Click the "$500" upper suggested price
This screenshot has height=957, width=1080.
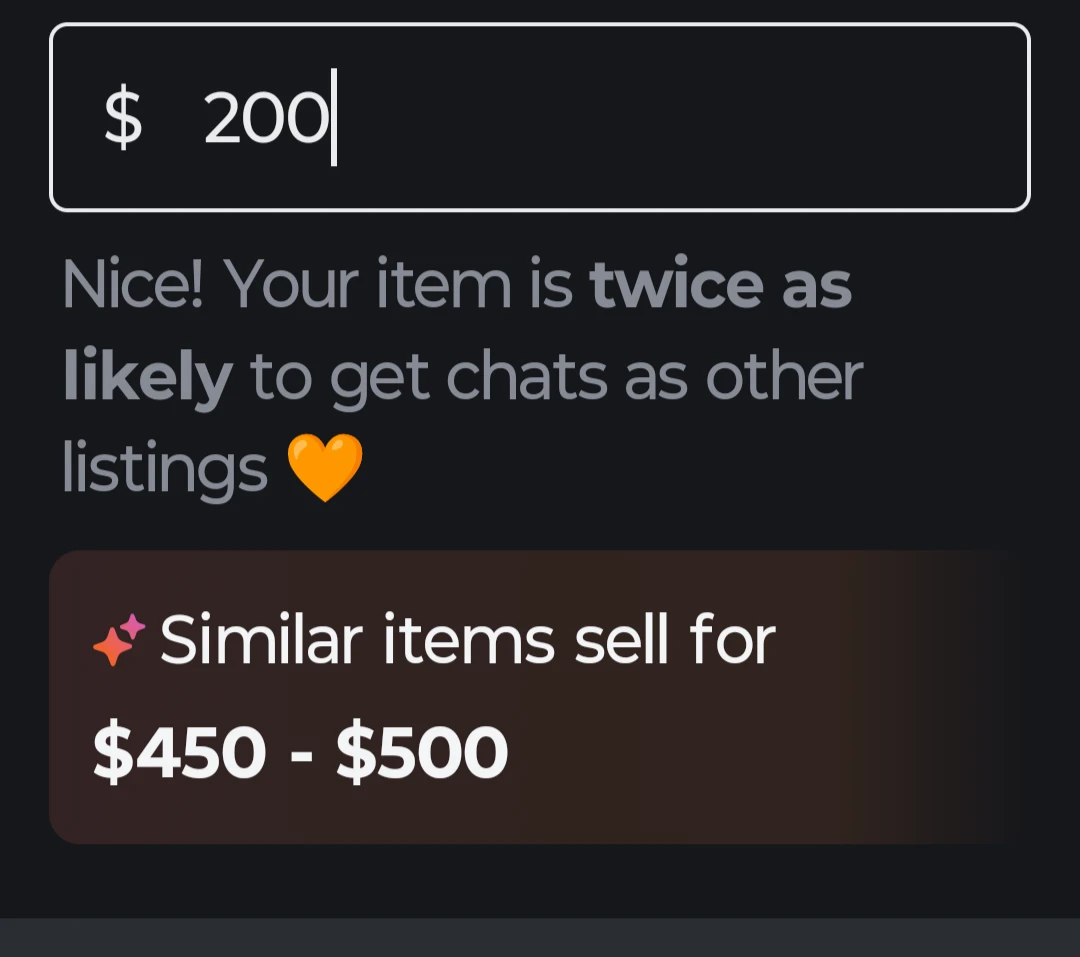(422, 752)
